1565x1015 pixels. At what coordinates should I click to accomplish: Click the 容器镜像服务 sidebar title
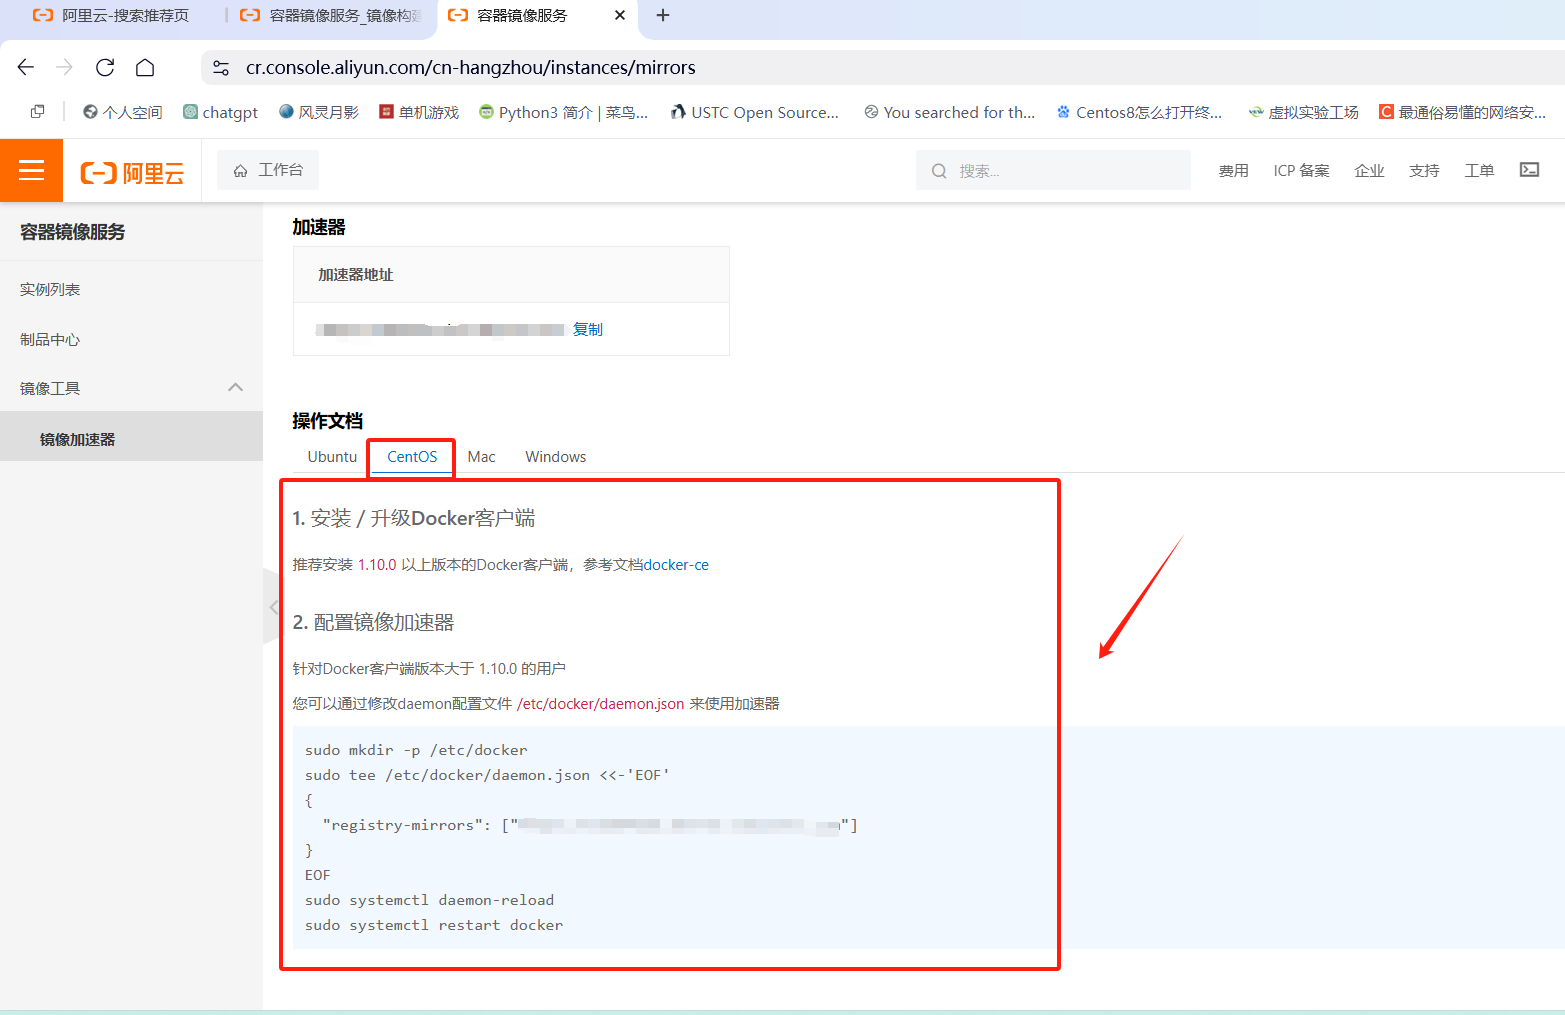point(72,232)
